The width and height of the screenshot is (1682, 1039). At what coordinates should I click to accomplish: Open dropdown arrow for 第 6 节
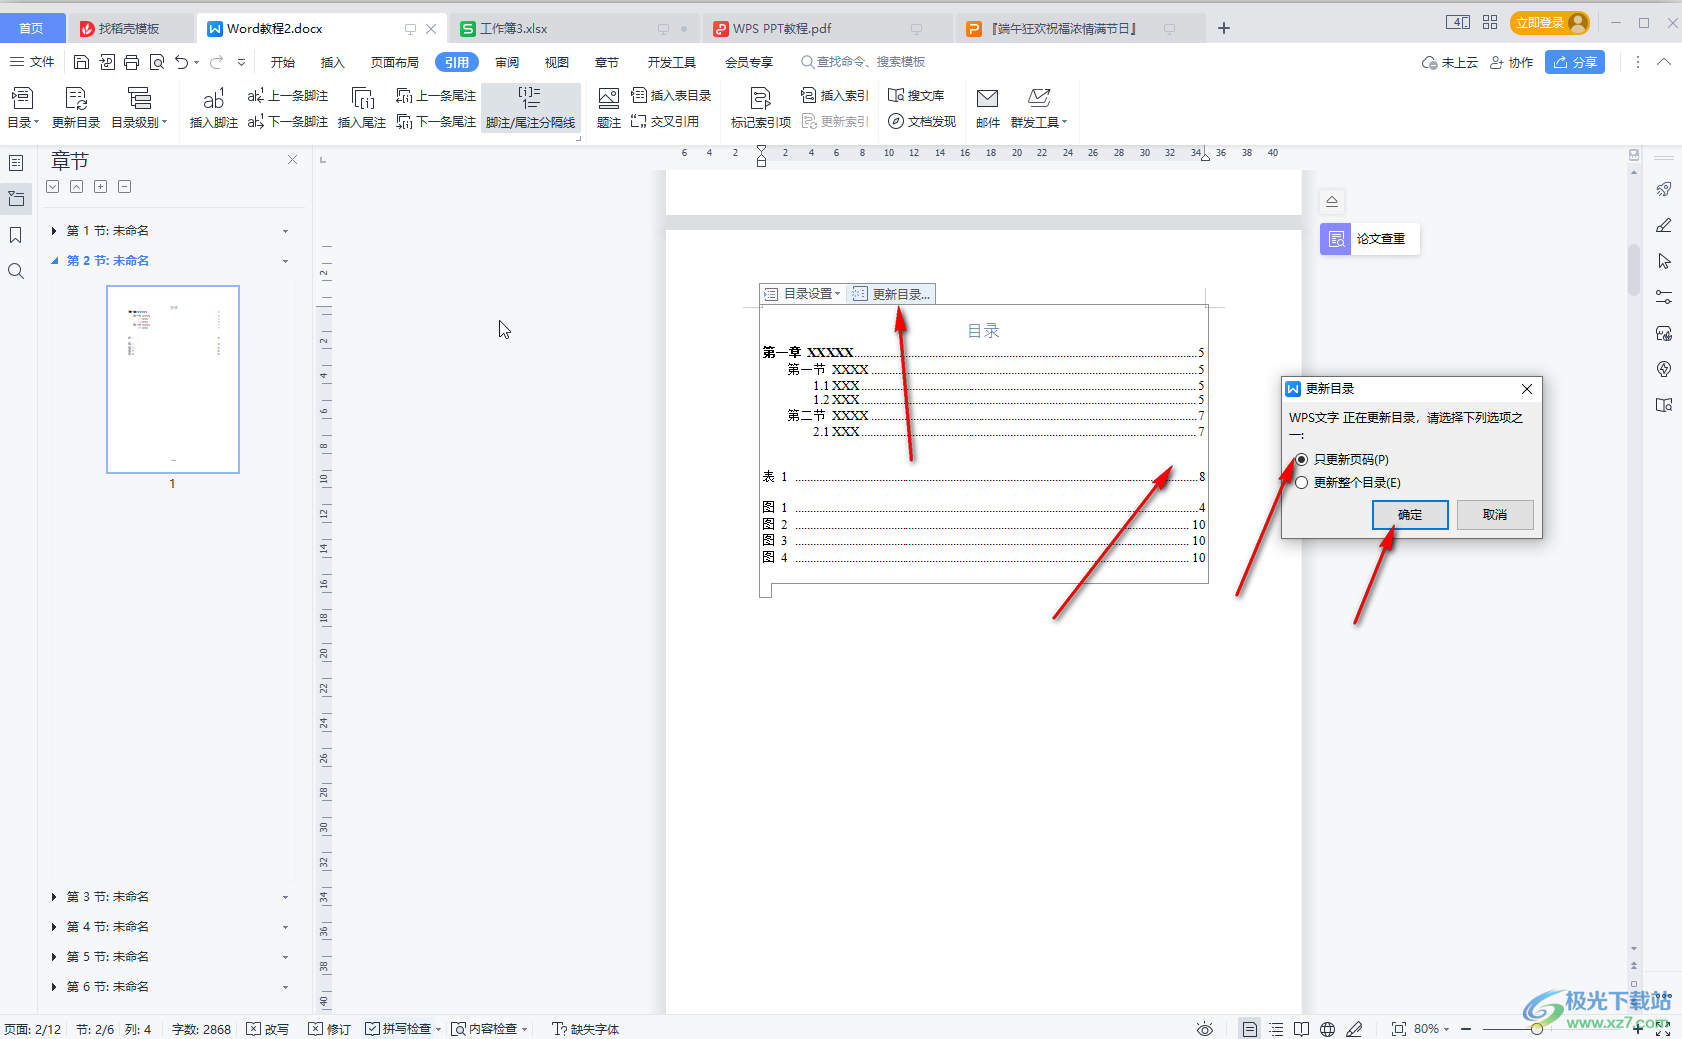[285, 987]
